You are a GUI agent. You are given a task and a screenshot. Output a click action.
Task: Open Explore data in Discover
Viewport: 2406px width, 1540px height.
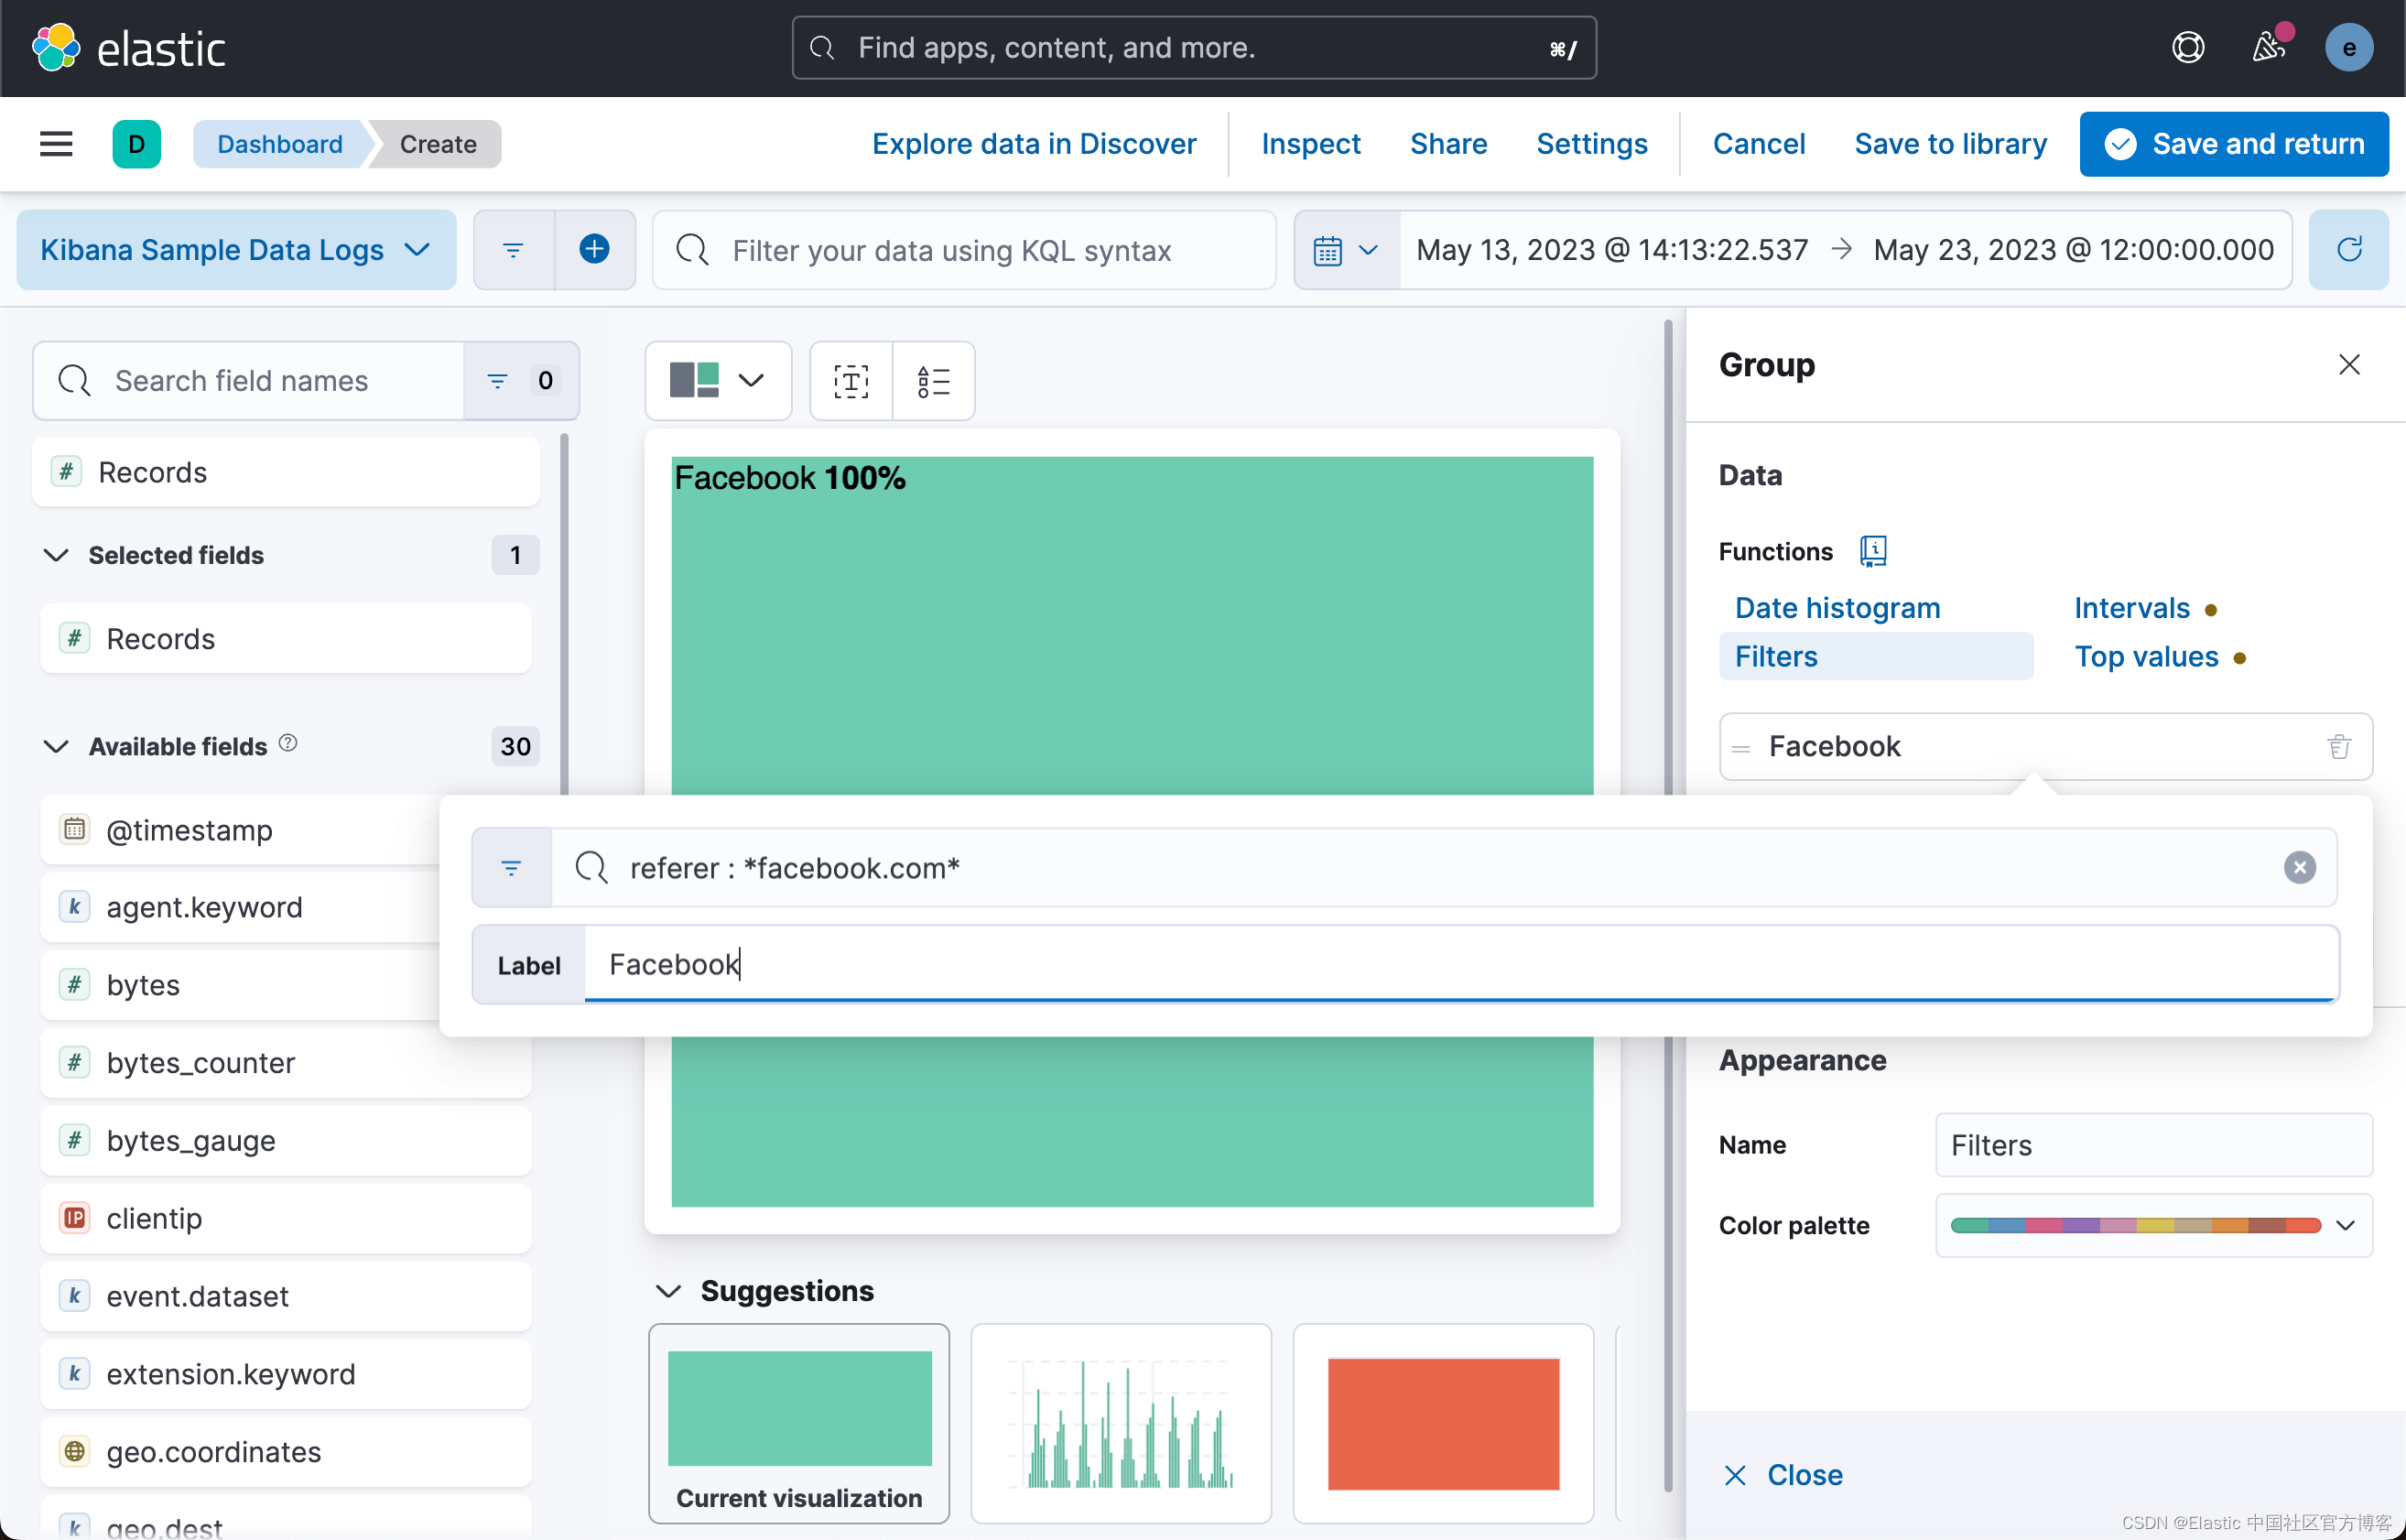coord(1033,144)
